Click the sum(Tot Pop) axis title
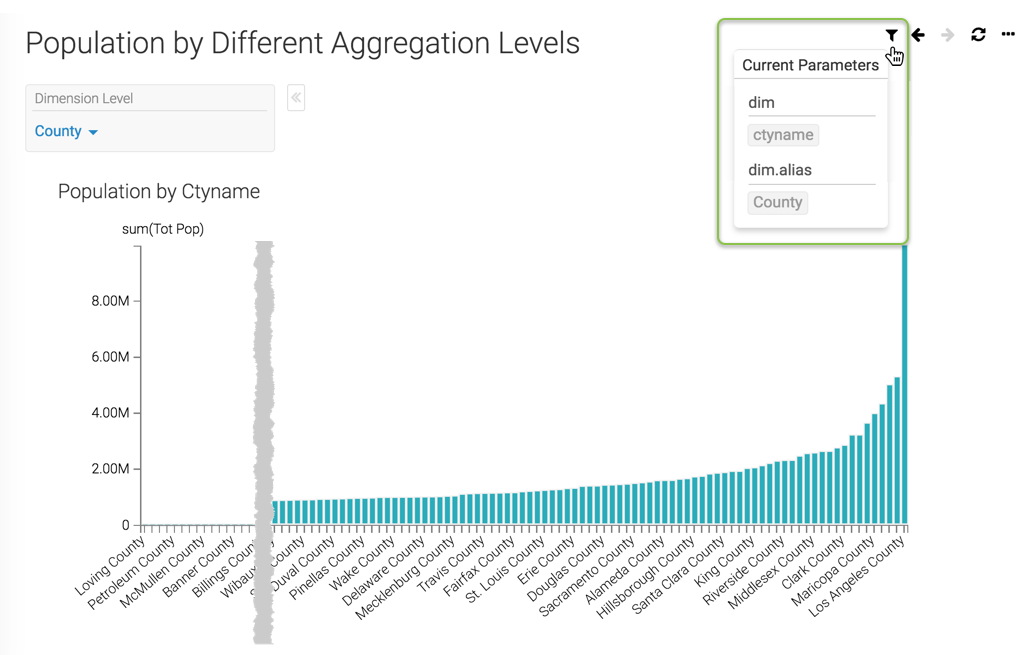The image size is (1027, 655). pyautogui.click(x=163, y=229)
